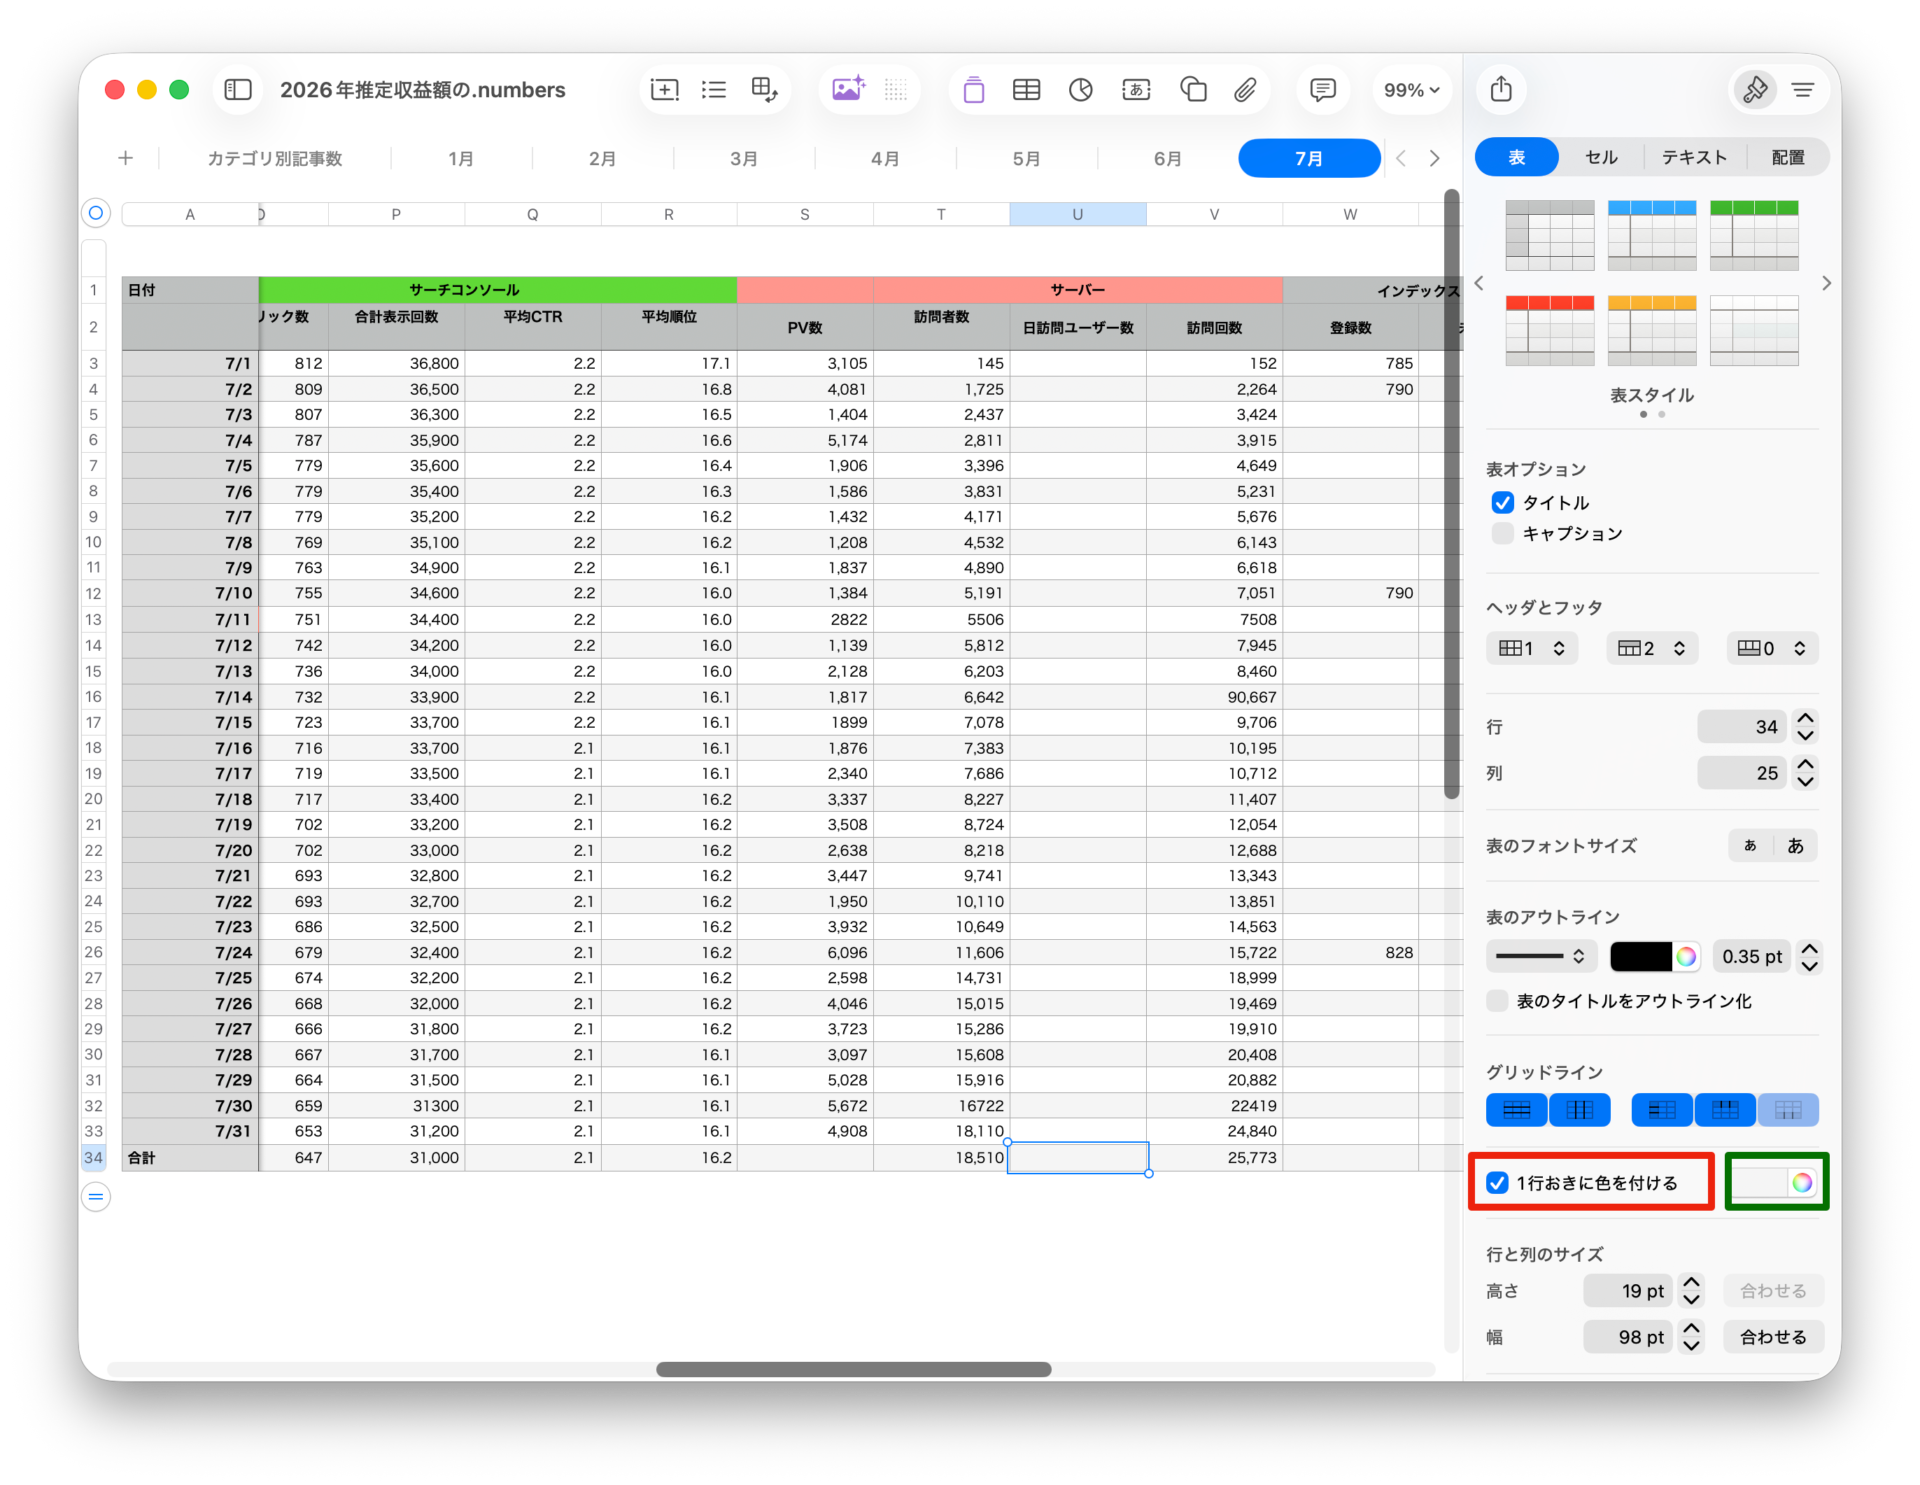Image resolution: width=1920 pixels, height=1485 pixels.
Task: Open footer rows count dropdown showing 0
Action: point(1772,648)
